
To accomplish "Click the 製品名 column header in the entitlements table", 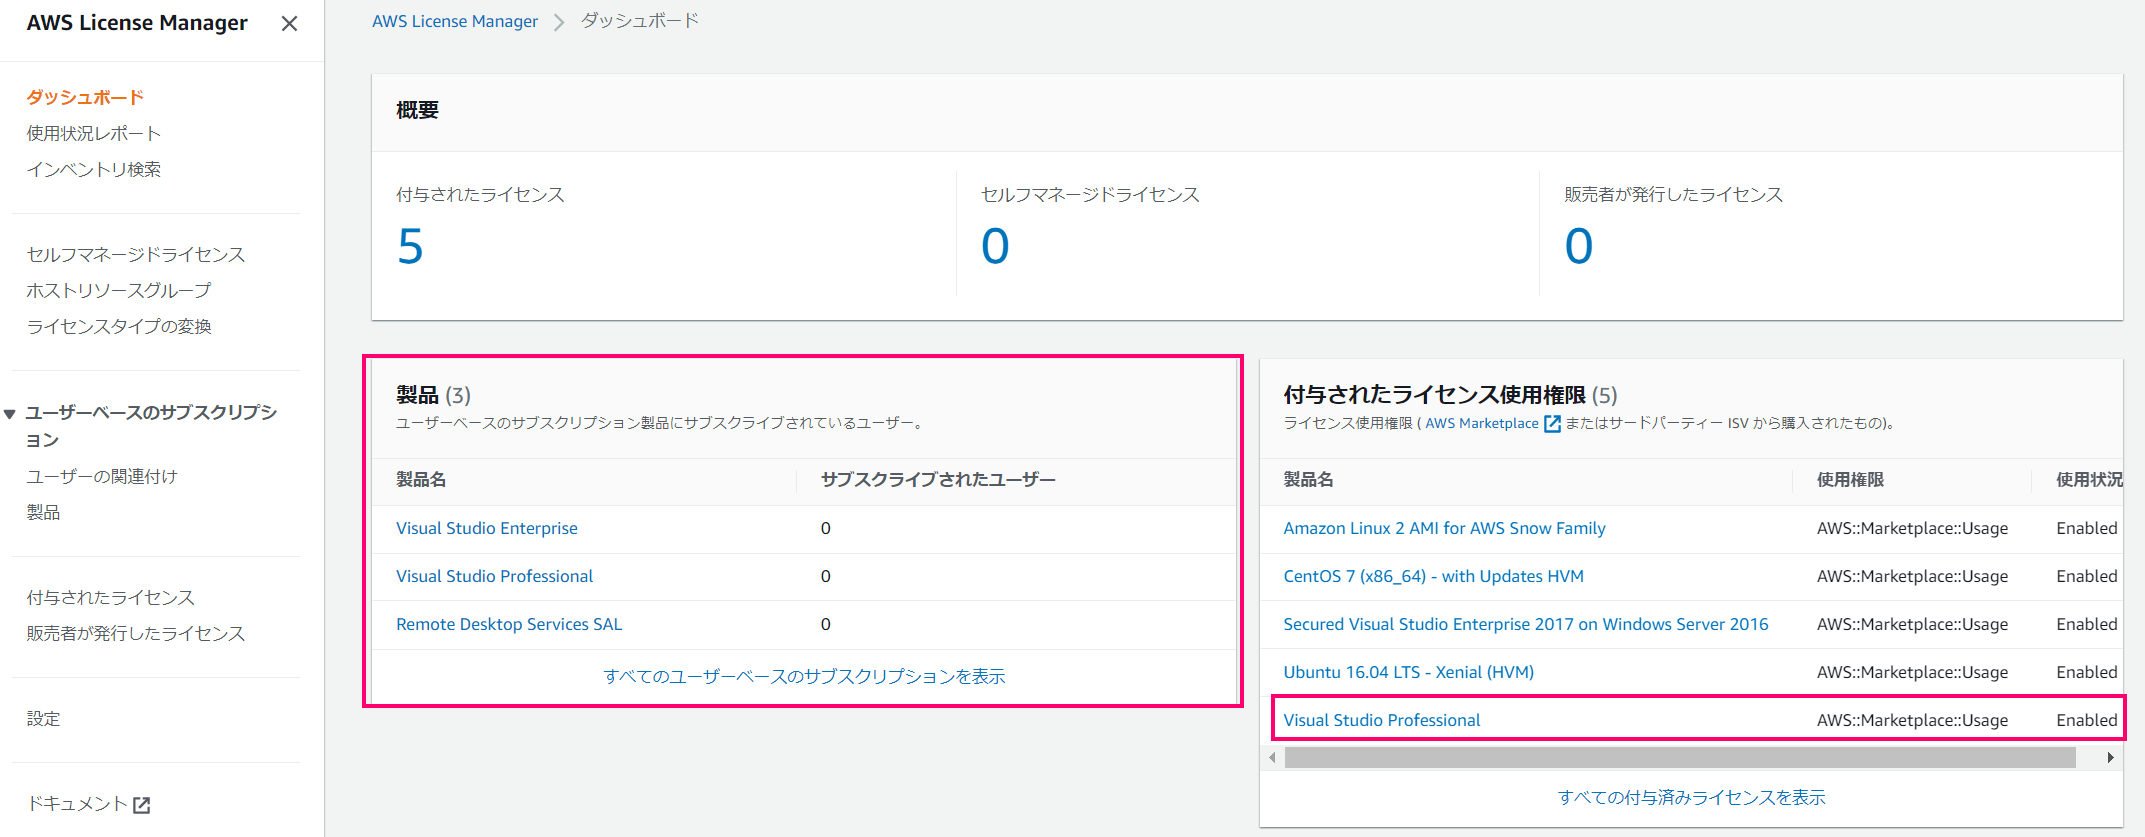I will pyautogui.click(x=1308, y=480).
